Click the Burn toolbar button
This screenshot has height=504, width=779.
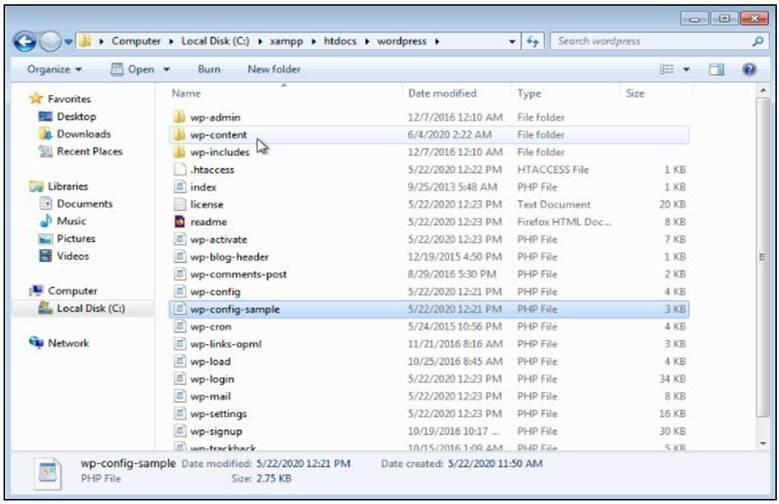(x=209, y=69)
